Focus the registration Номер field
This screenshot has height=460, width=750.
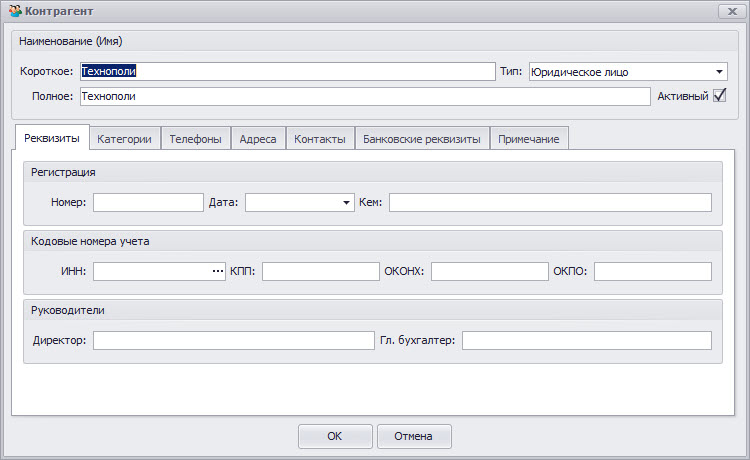pyautogui.click(x=148, y=203)
